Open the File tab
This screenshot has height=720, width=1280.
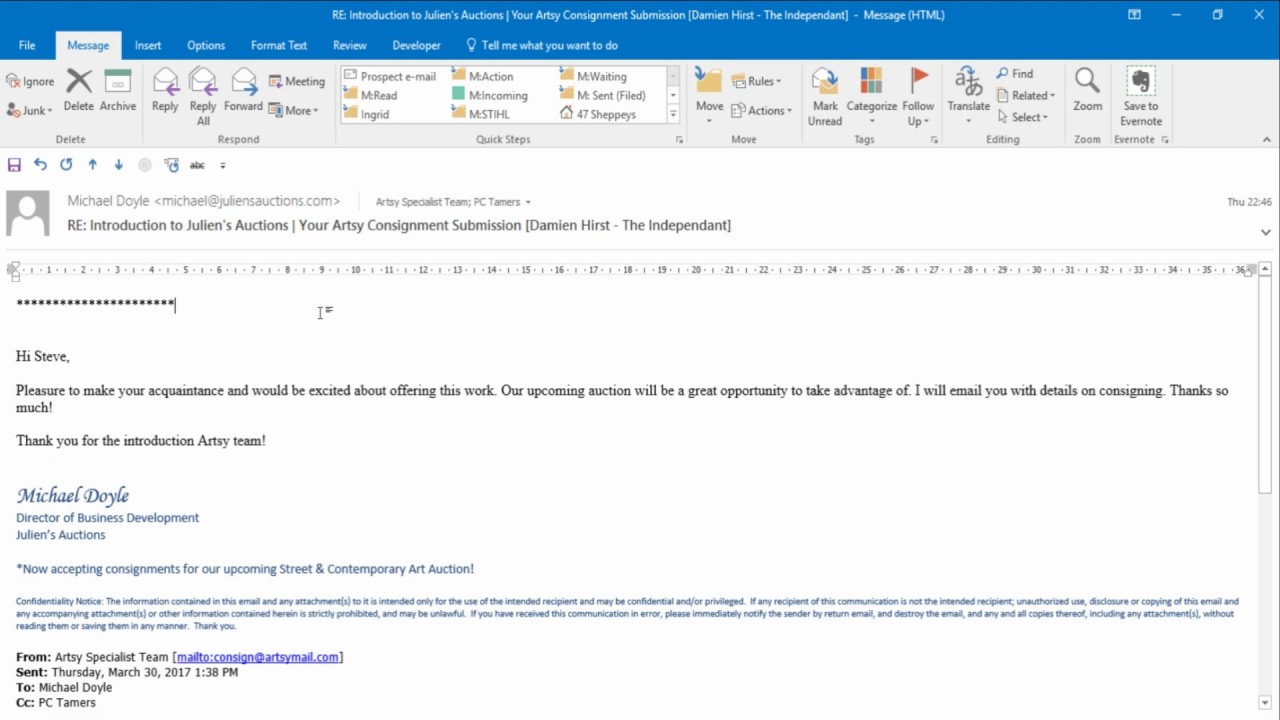(27, 45)
